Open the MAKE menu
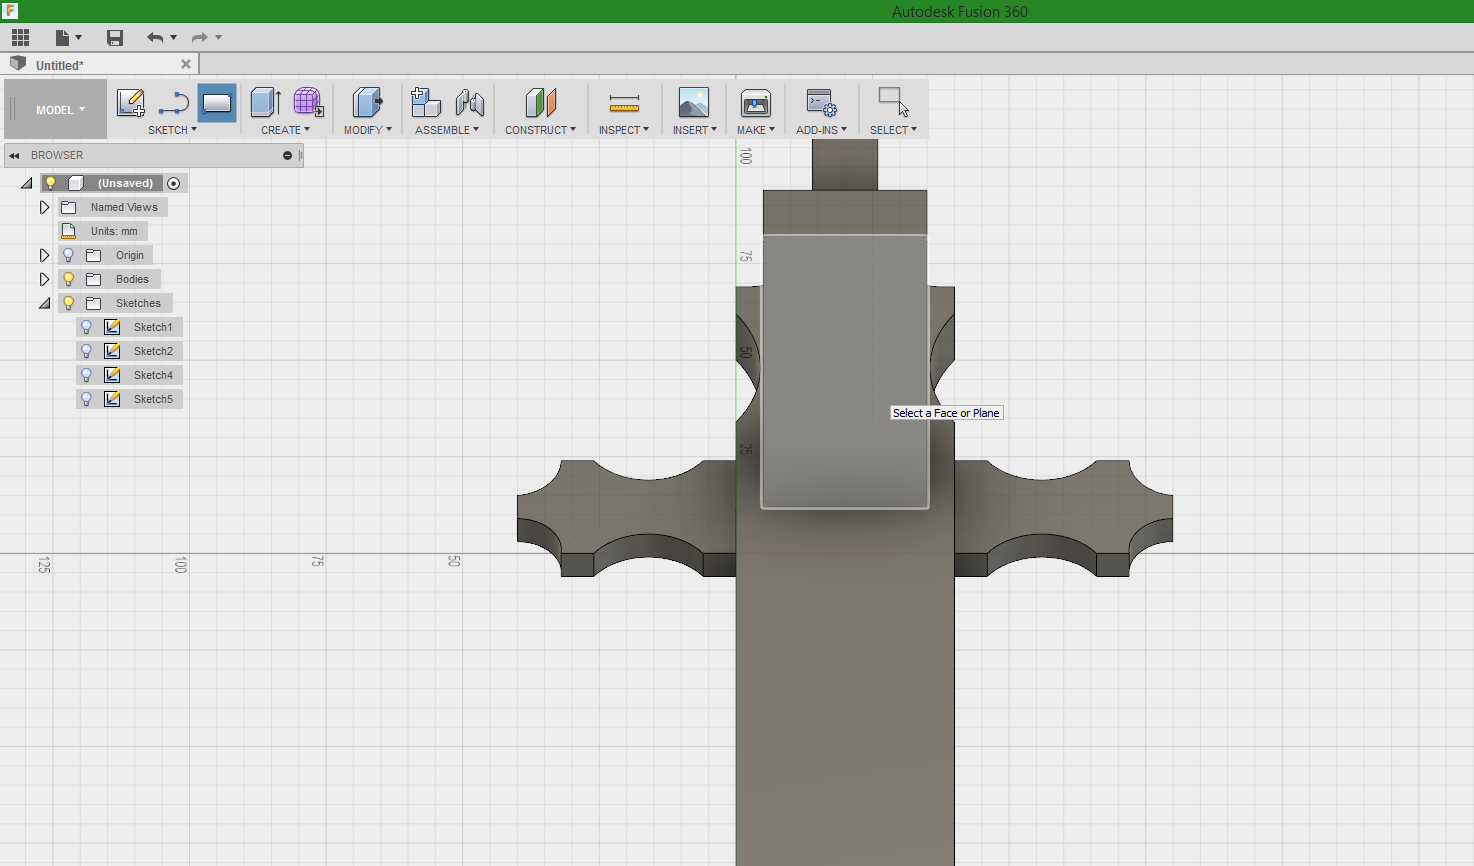The image size is (1474, 866). pos(756,130)
